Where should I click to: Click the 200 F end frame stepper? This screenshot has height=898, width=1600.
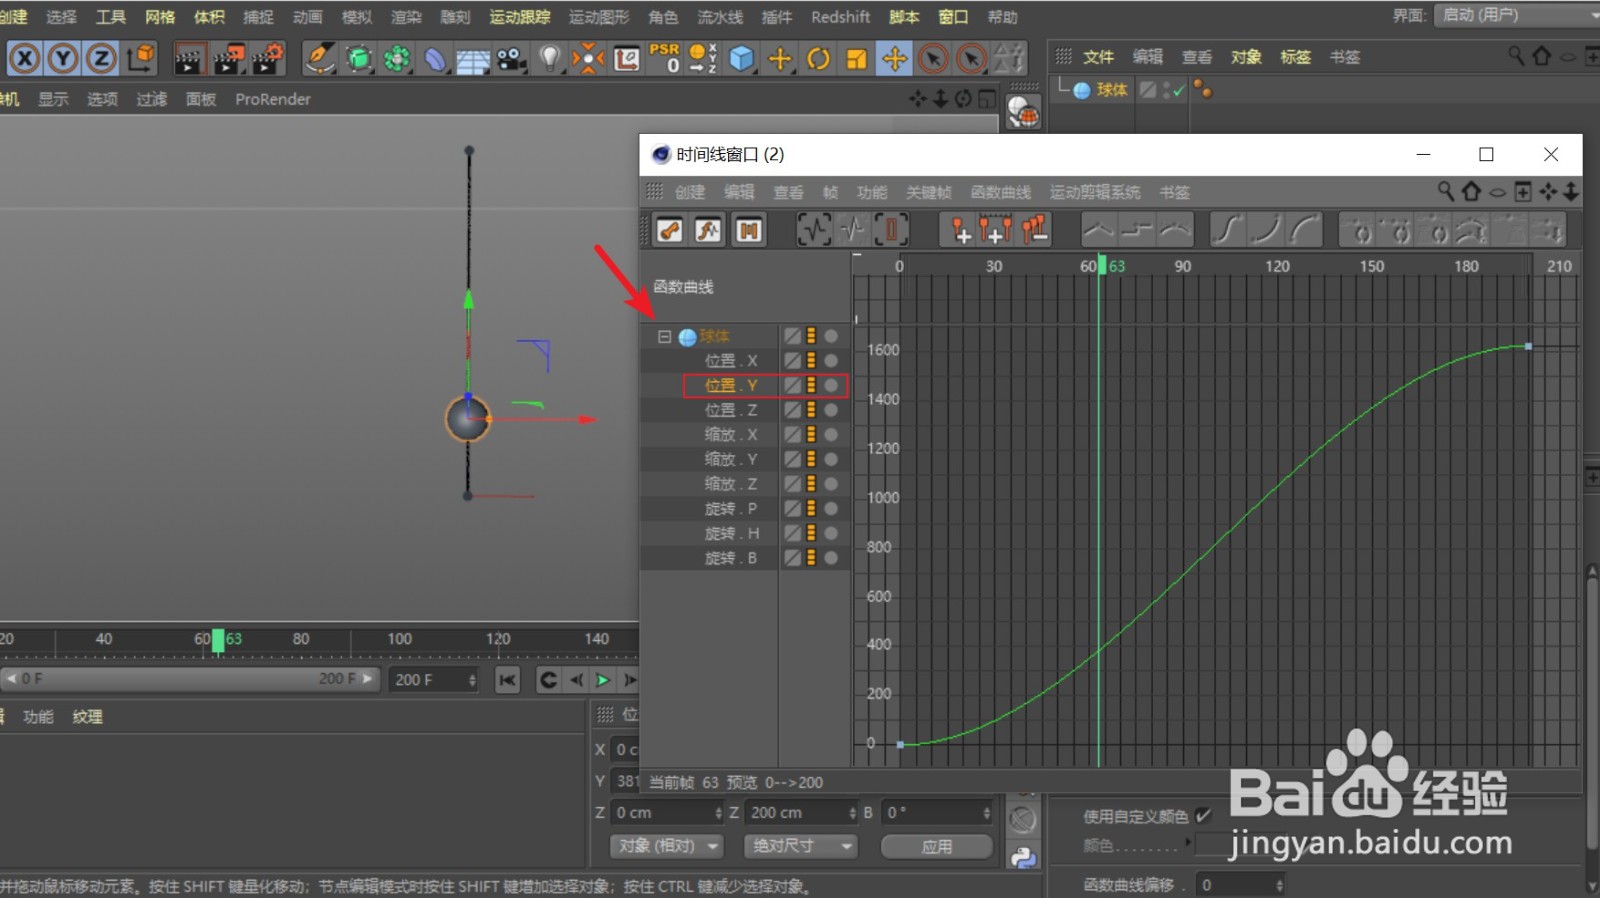pos(473,680)
